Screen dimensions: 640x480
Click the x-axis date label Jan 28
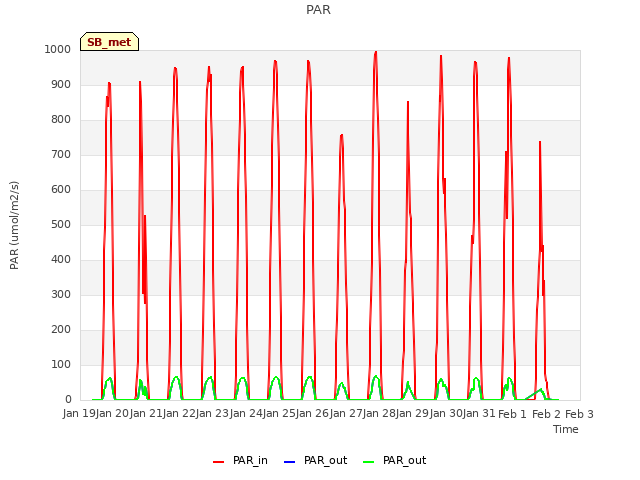(379, 414)
